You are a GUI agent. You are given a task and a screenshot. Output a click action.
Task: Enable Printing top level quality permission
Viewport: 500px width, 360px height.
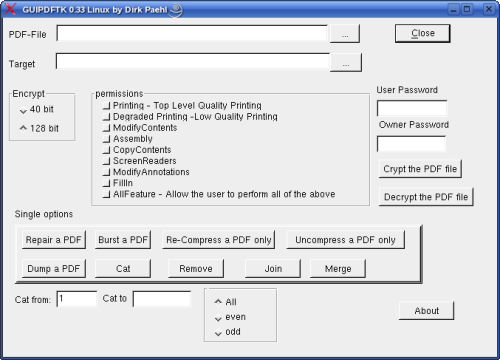pos(106,106)
